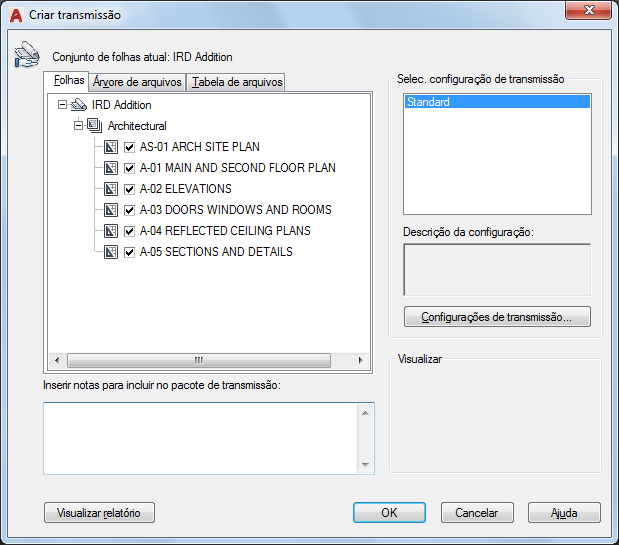Click the right arrow of the horizontal scrollbar
The height and width of the screenshot is (545, 619).
tap(360, 360)
